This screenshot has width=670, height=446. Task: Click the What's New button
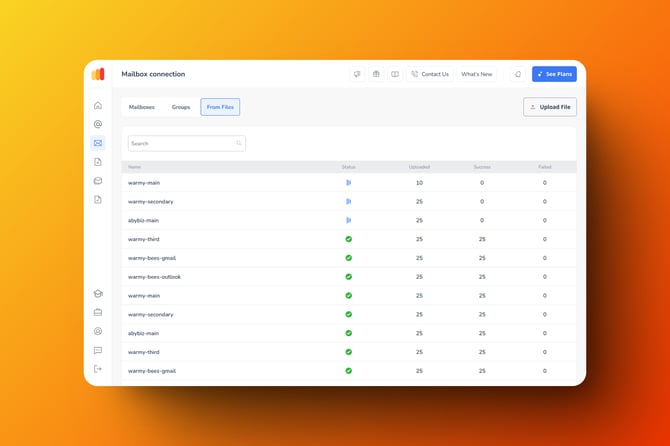477,74
